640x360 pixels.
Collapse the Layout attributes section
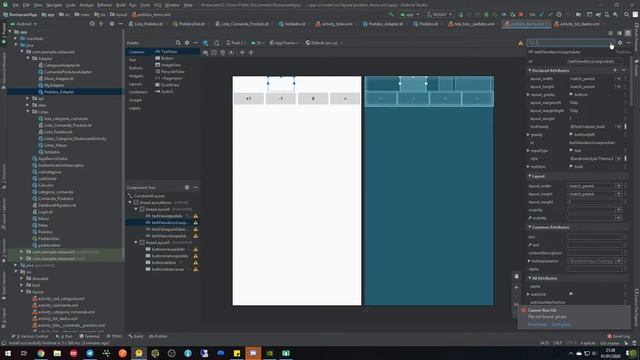(x=530, y=176)
